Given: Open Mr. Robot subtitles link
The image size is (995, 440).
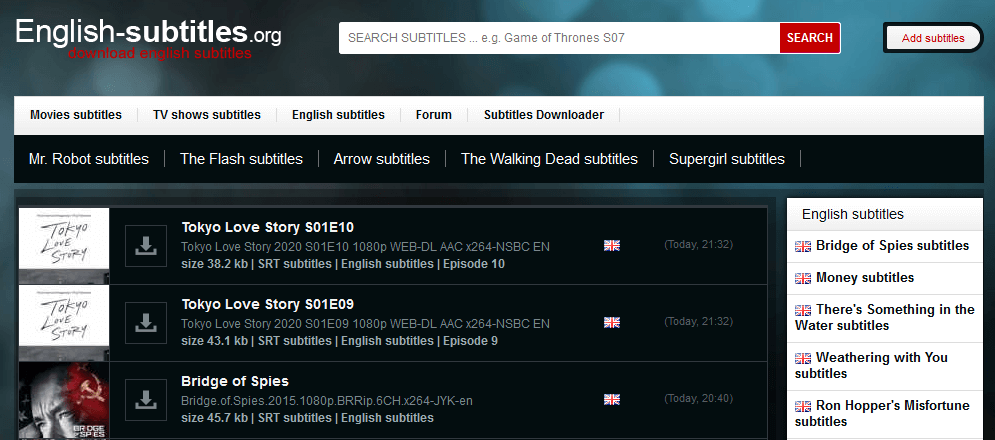Looking at the screenshot, I should tap(89, 159).
